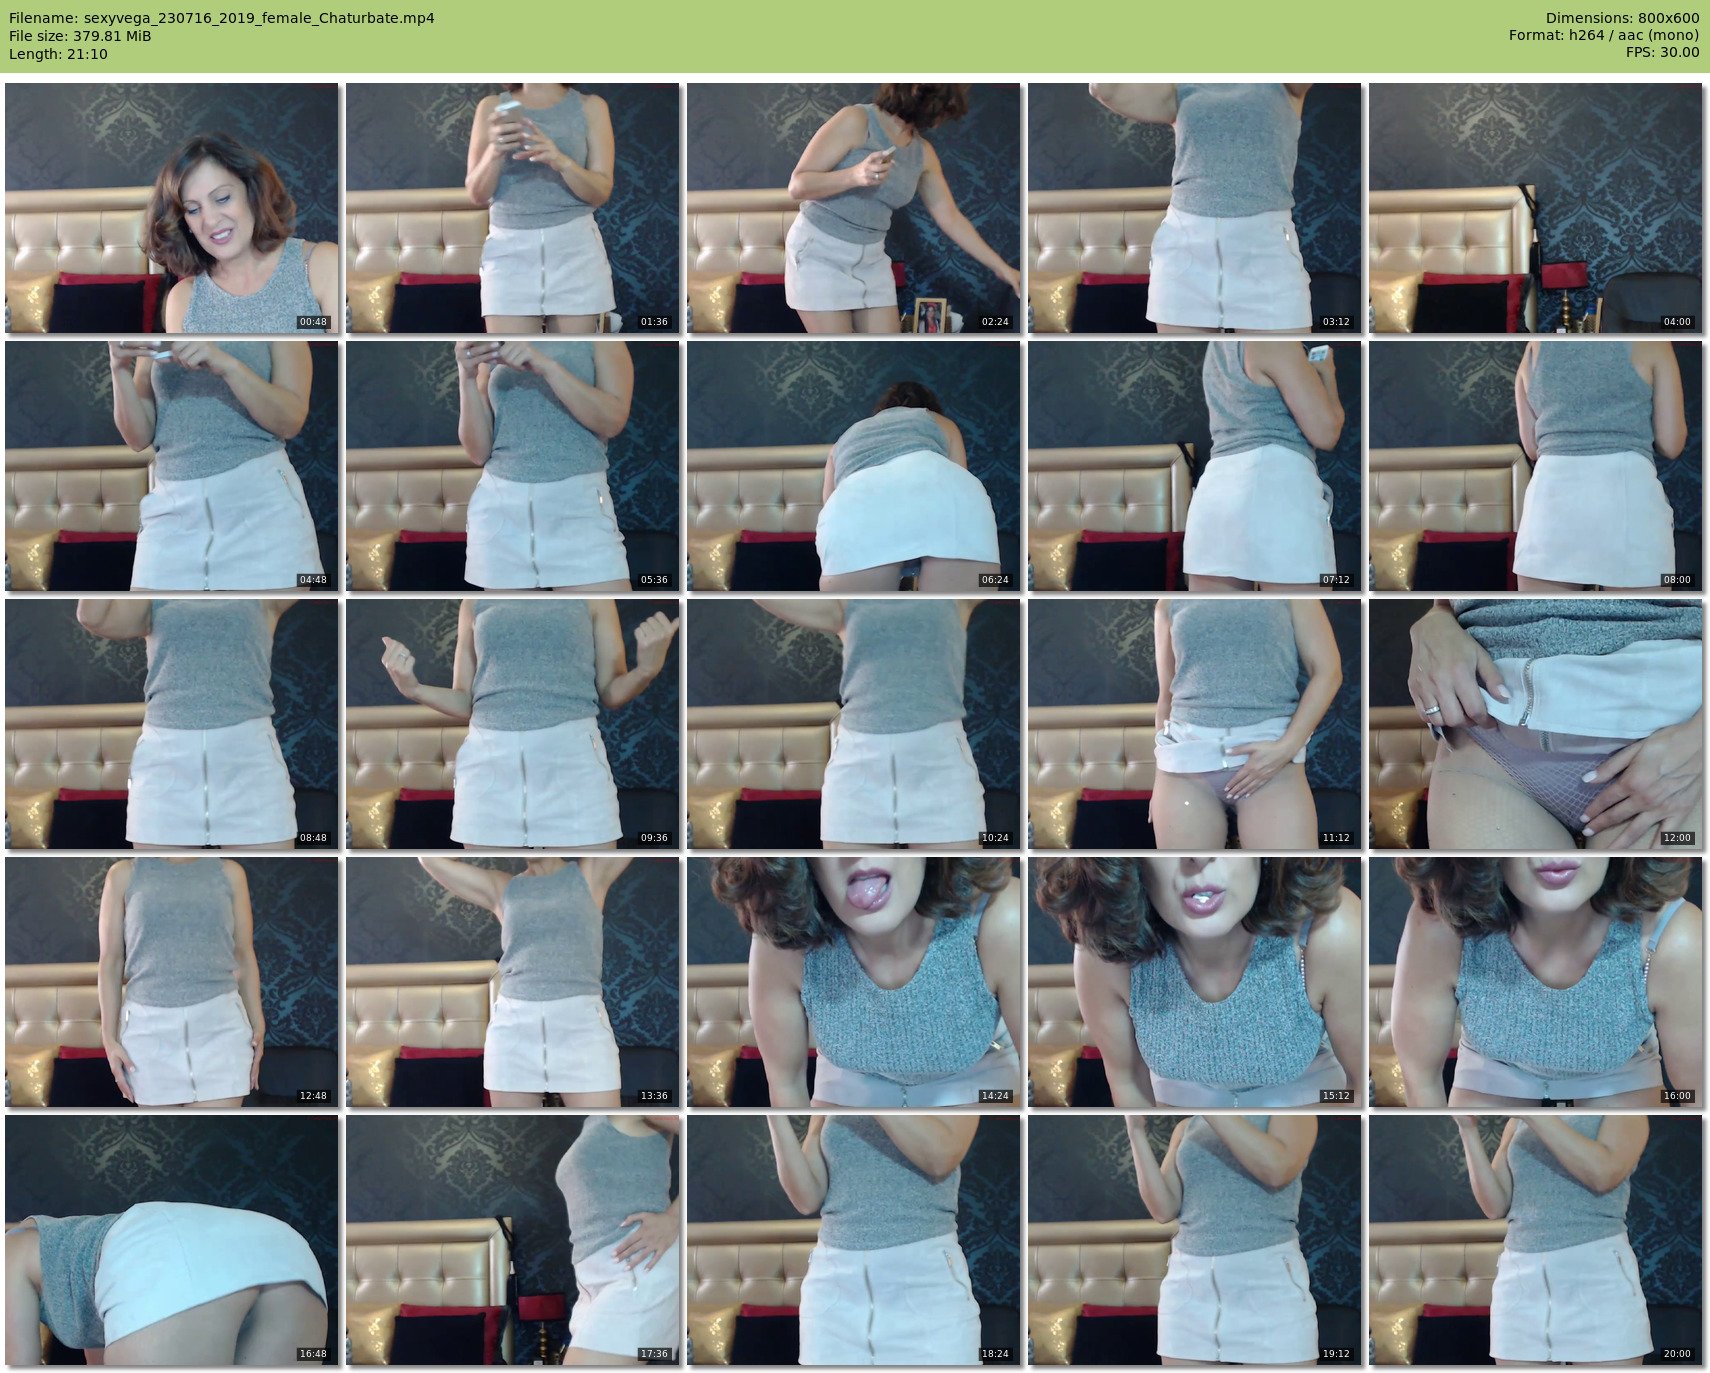Click the Filename line in the header
The width and height of the screenshot is (1710, 1373).
222,18
